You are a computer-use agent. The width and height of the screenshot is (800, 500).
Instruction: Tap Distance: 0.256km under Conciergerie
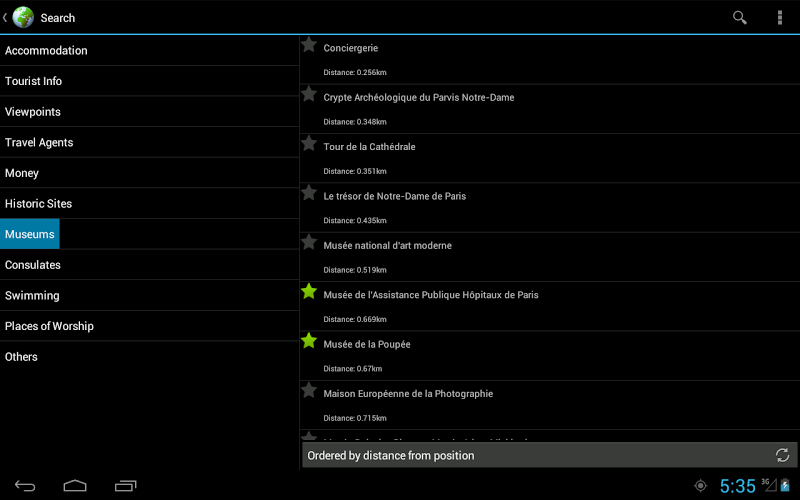(355, 72)
